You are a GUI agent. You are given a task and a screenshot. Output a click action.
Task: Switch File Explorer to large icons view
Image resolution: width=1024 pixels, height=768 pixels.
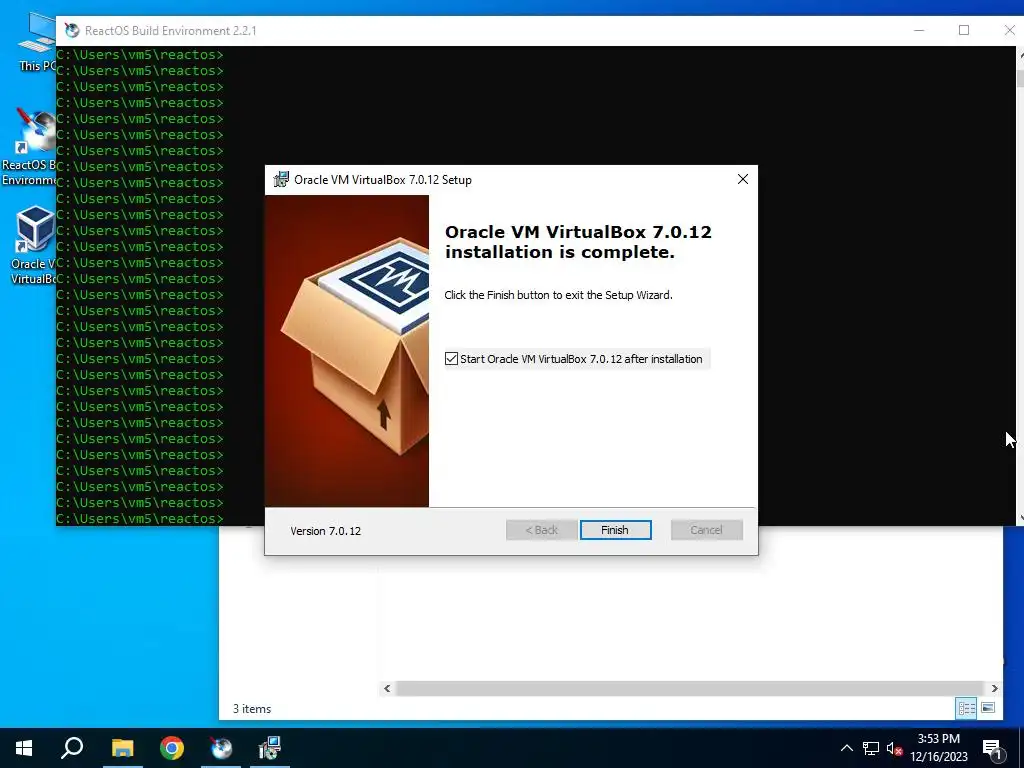point(988,708)
